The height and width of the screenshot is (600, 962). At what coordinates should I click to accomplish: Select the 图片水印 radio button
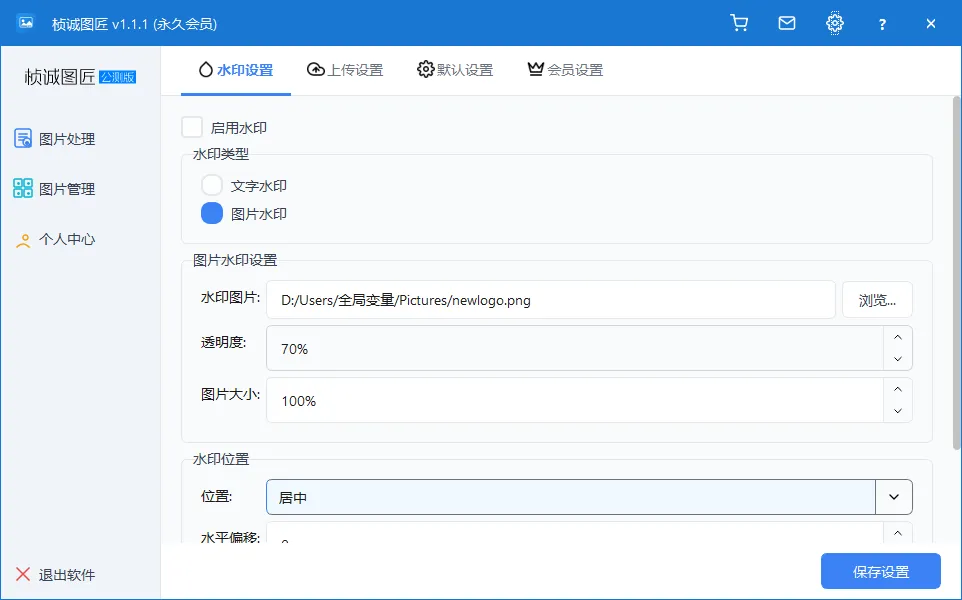coord(211,212)
